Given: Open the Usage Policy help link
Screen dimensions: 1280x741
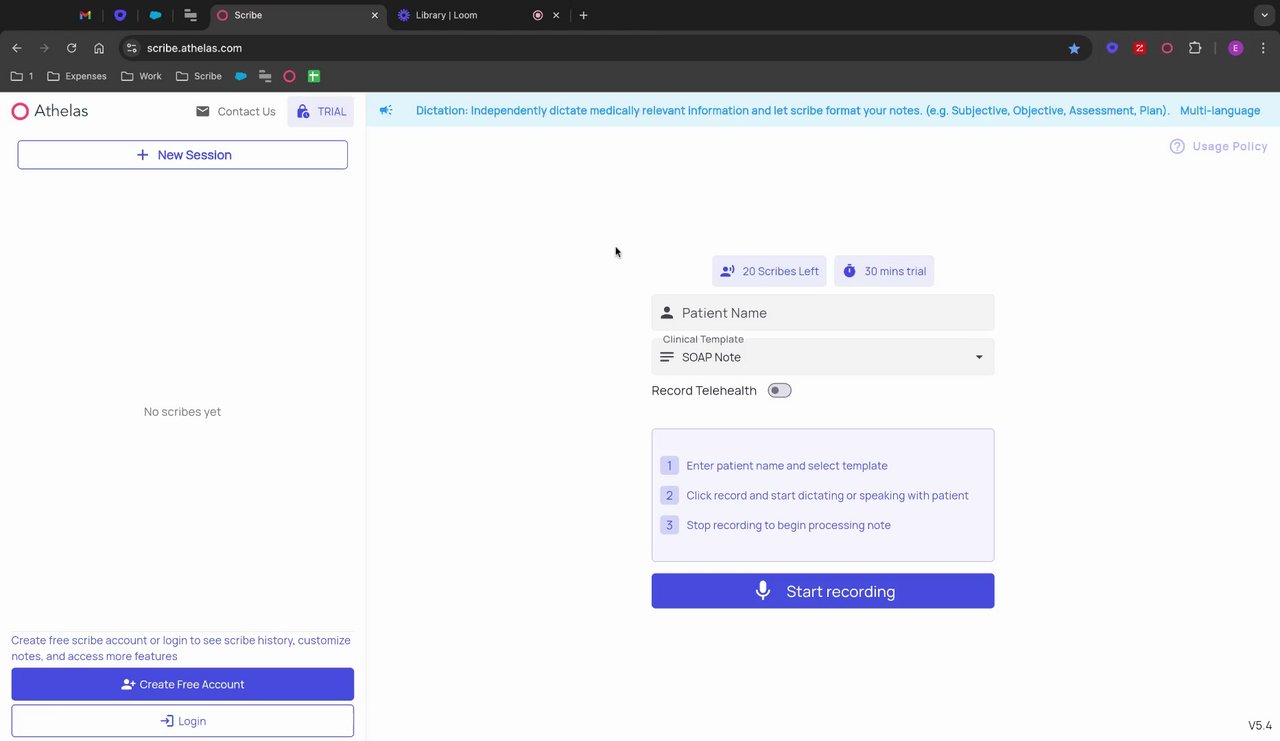Looking at the screenshot, I should point(1218,146).
